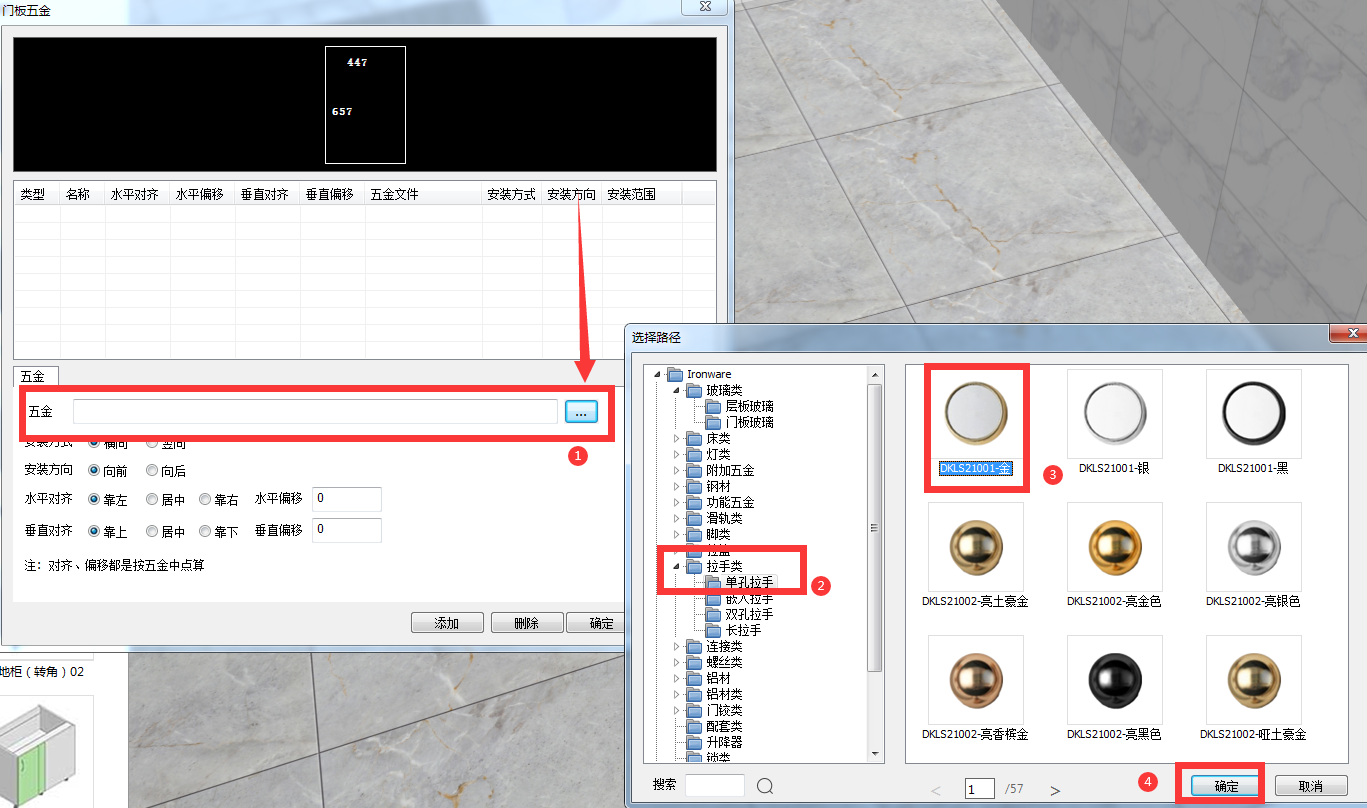The image size is (1367, 808).
Task: Click 取消 in 选择路径 dialog
Action: pos(1310,786)
